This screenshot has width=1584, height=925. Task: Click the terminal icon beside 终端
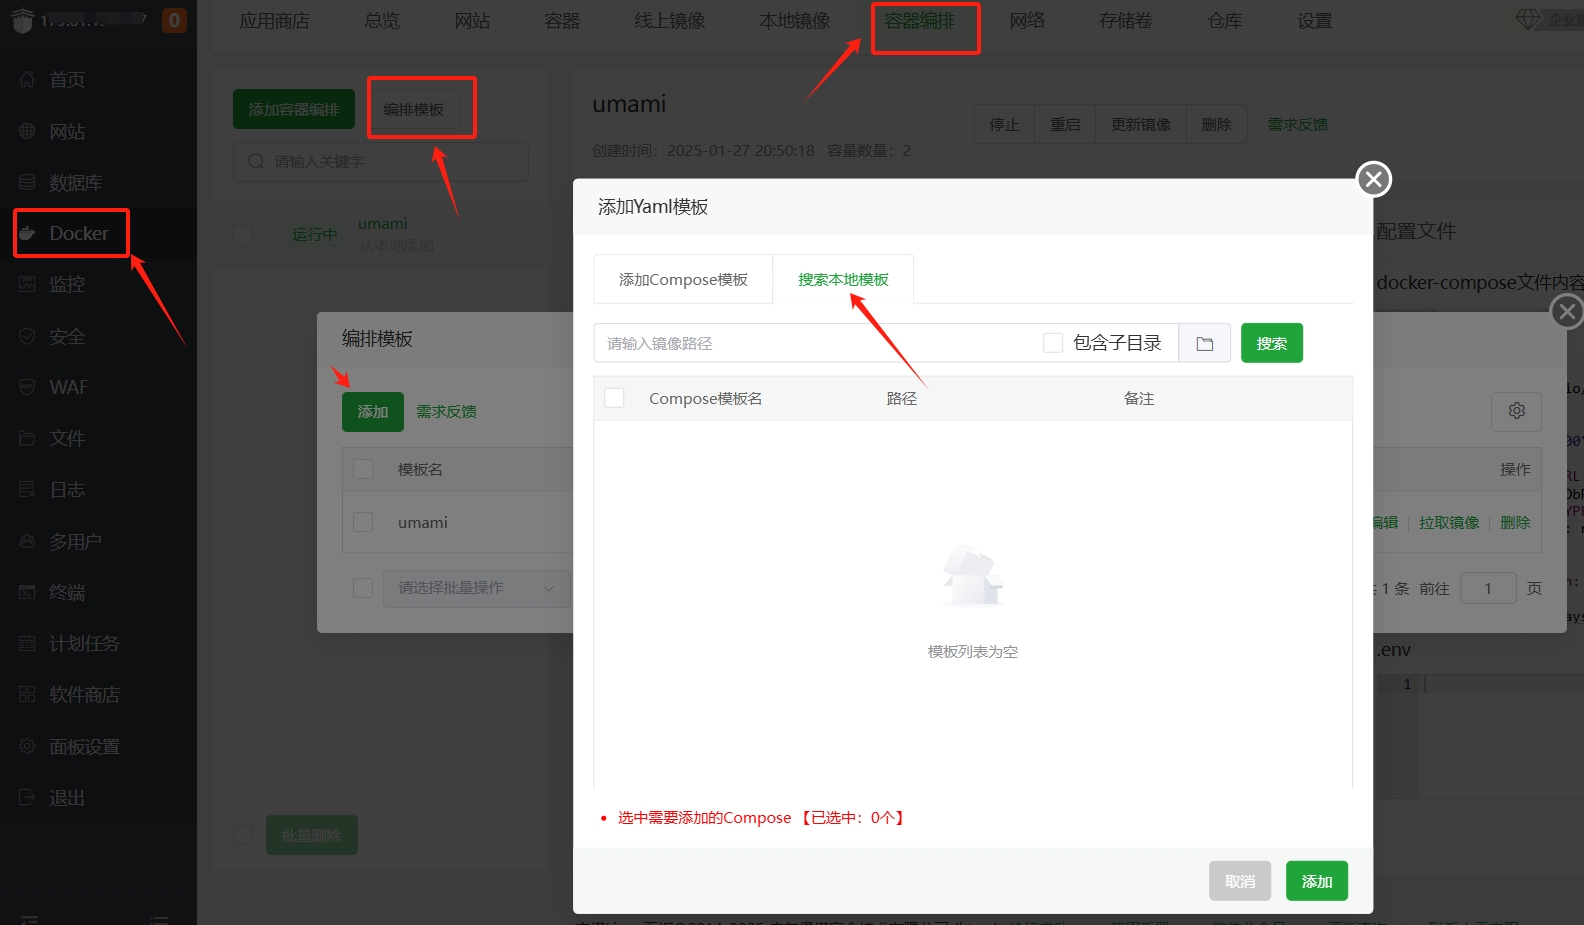tap(27, 592)
